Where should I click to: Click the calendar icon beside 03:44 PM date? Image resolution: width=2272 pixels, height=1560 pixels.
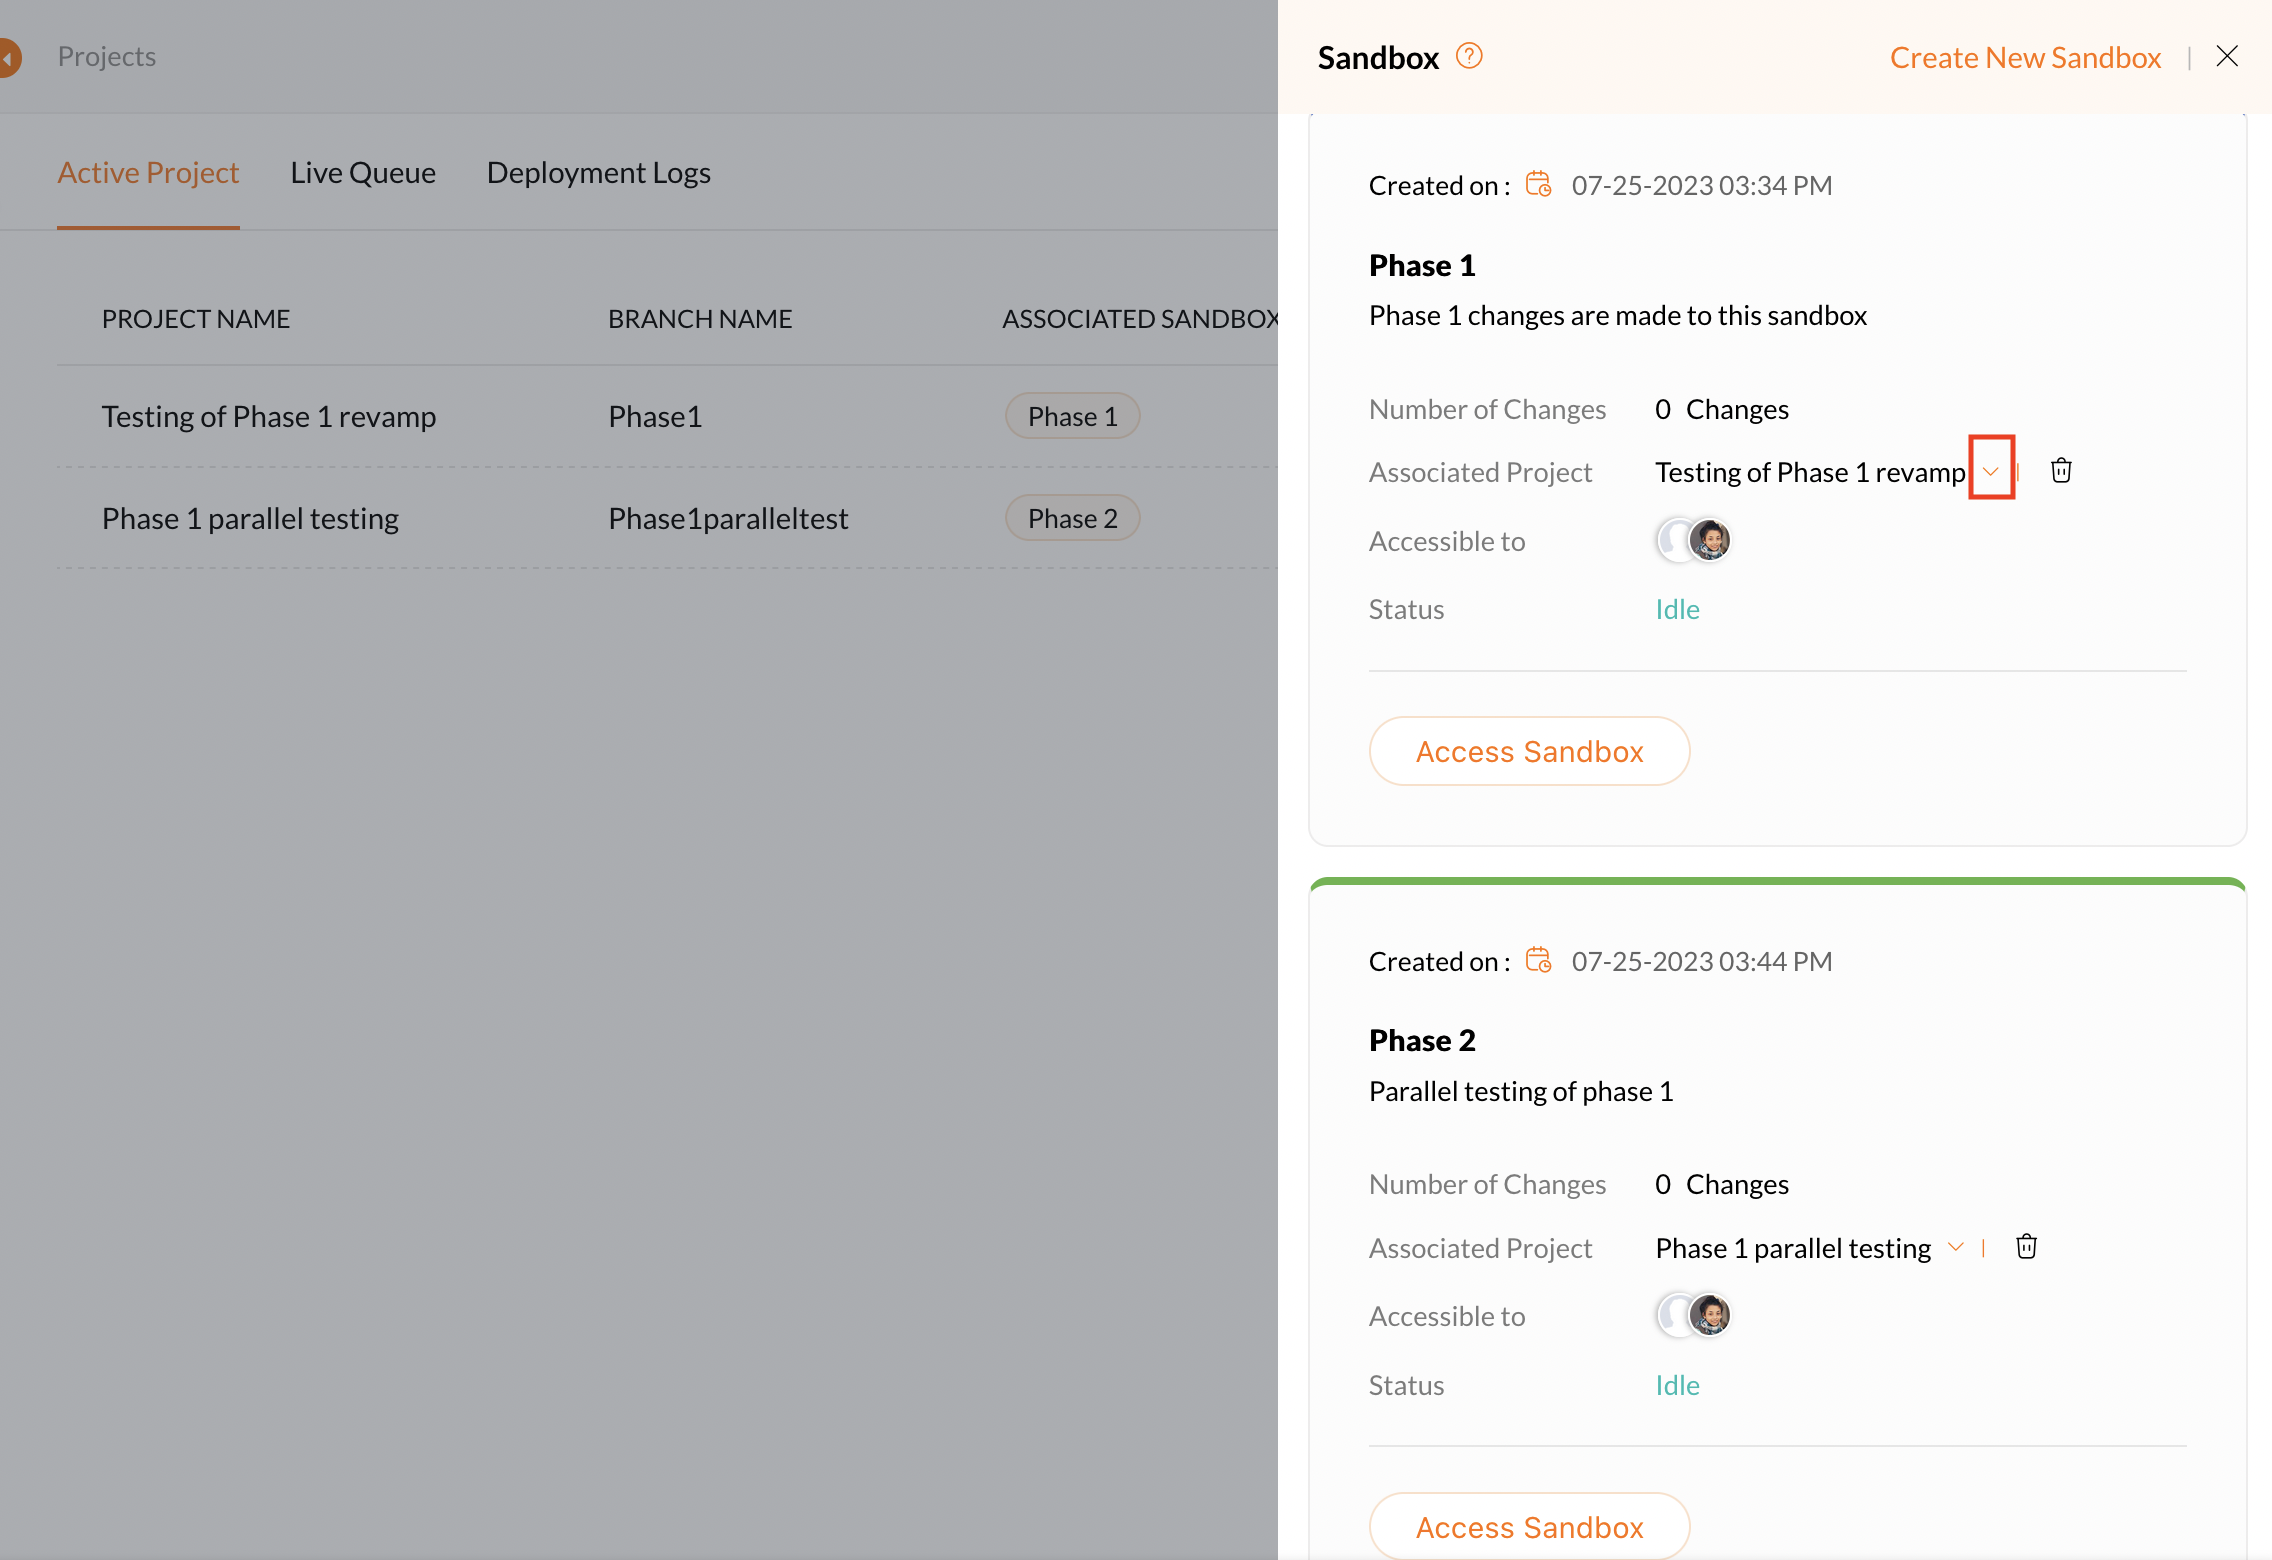coord(1538,960)
